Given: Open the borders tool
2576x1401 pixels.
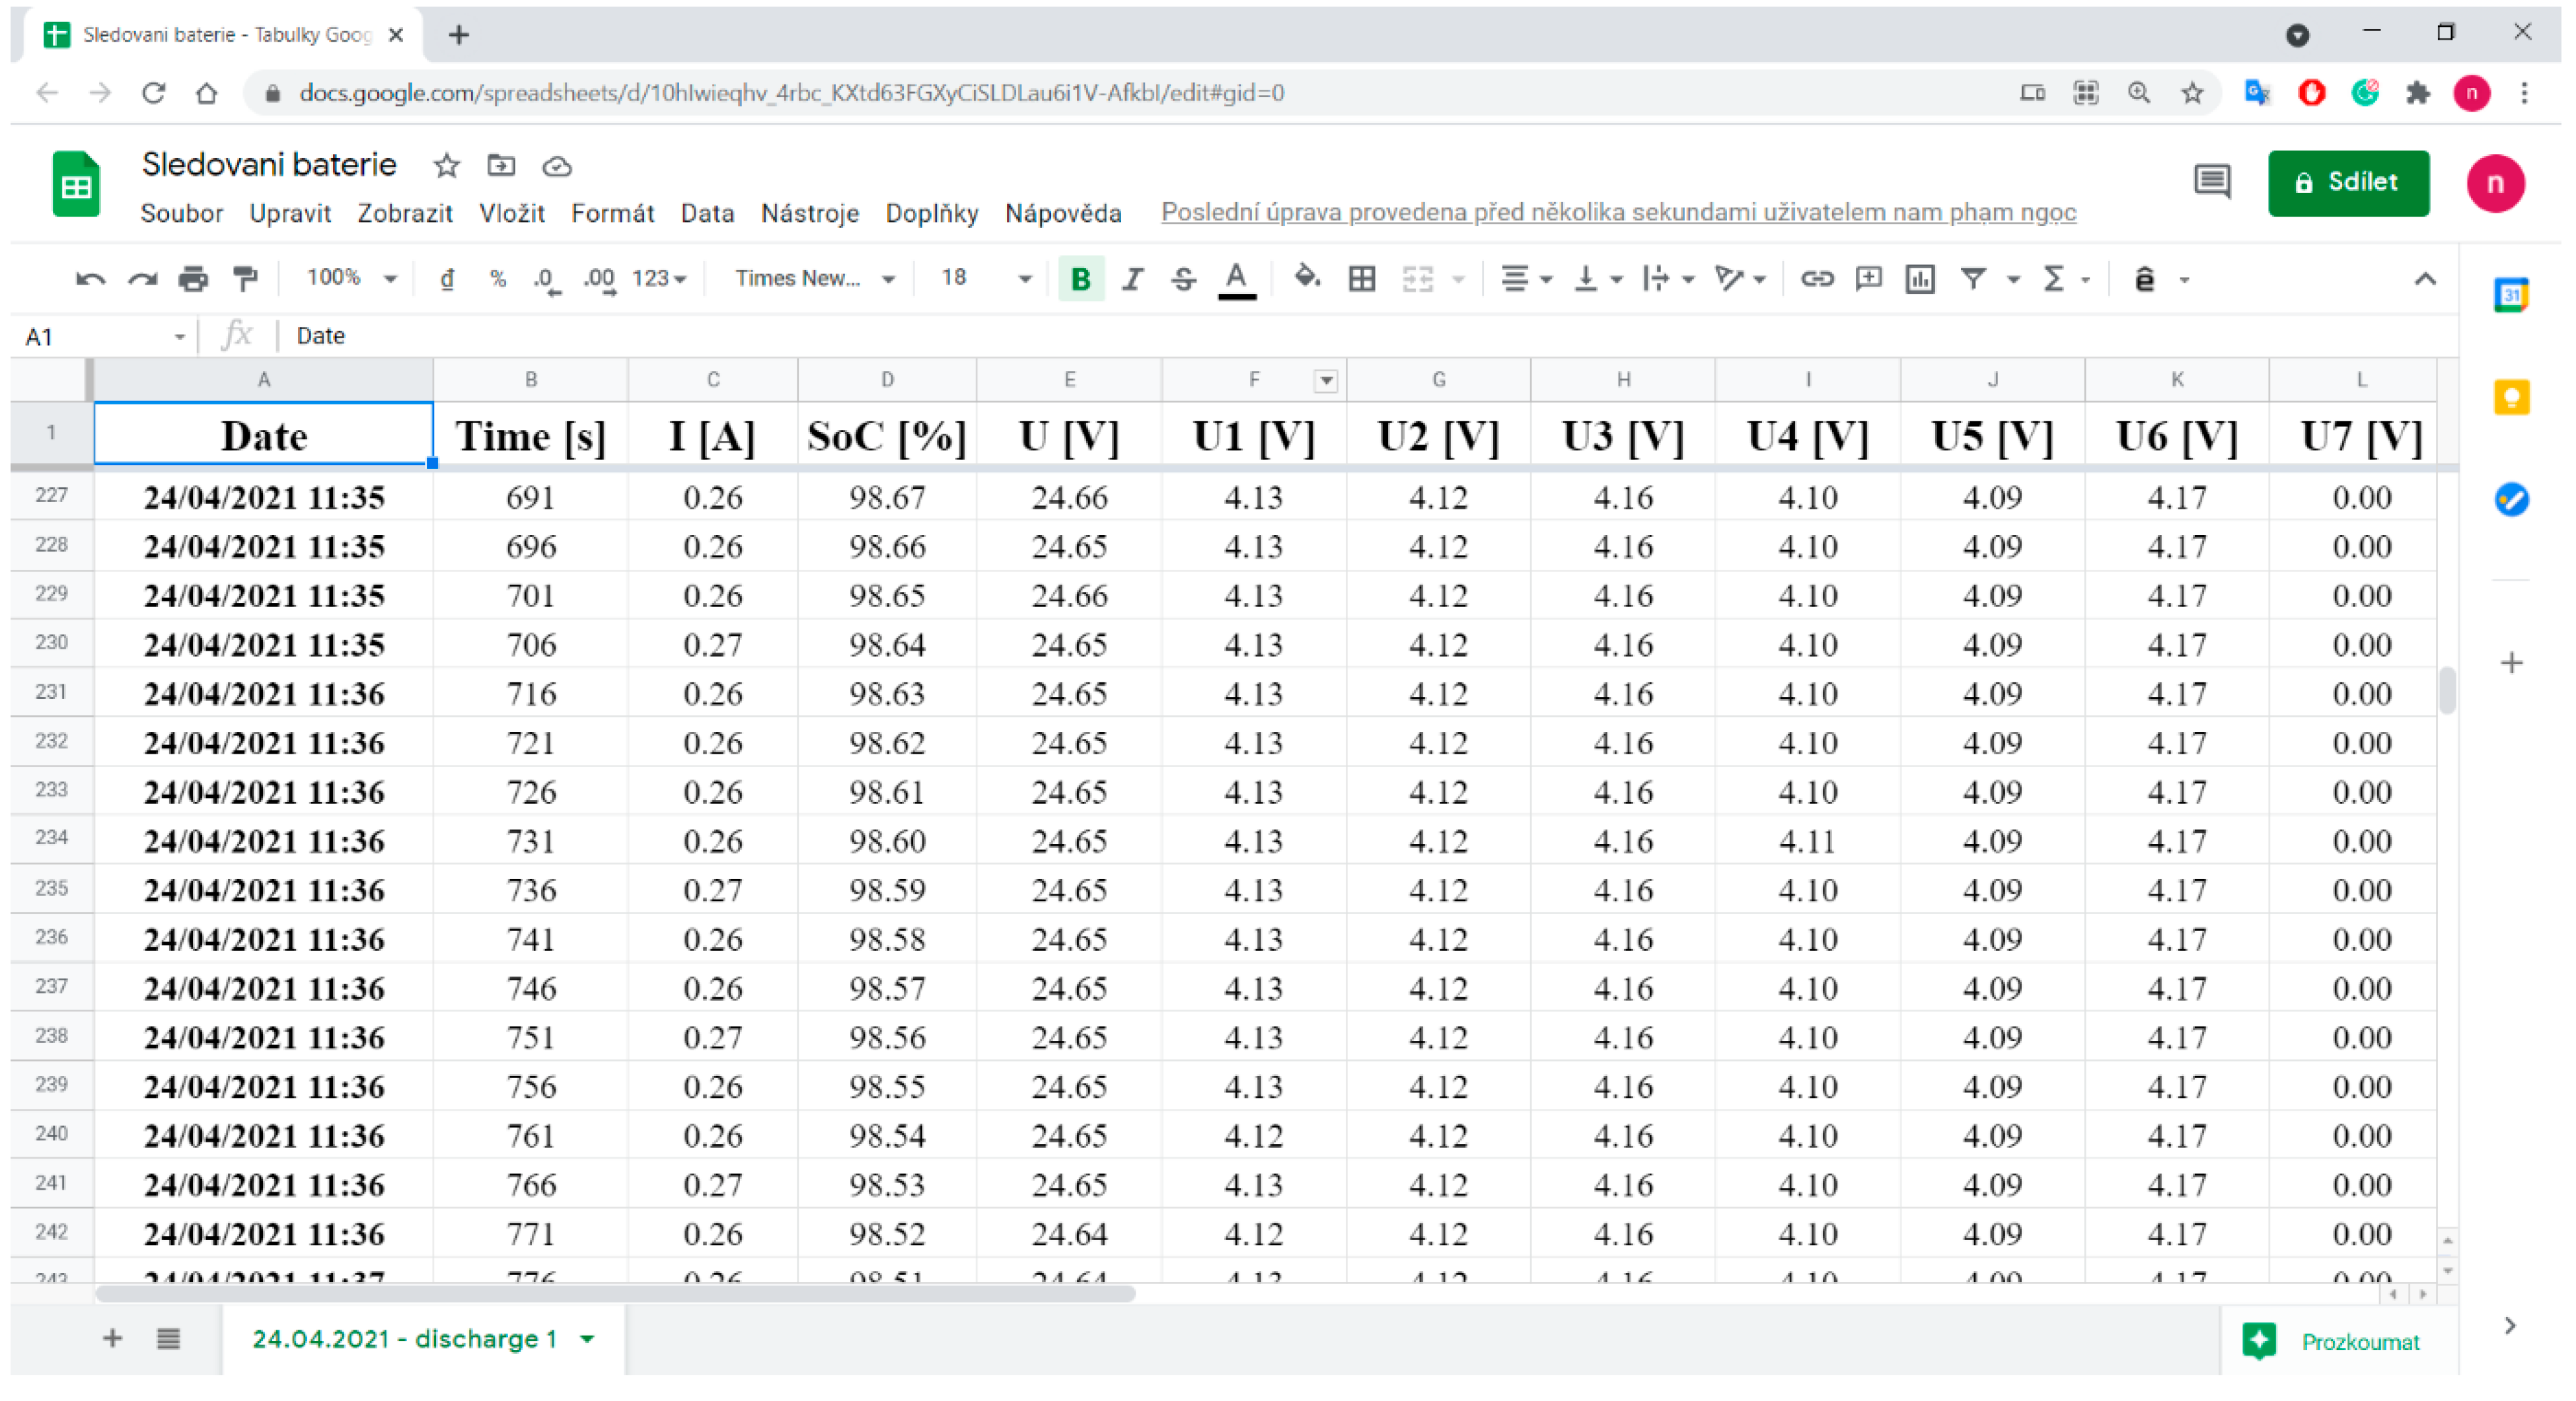Looking at the screenshot, I should coord(1361,278).
